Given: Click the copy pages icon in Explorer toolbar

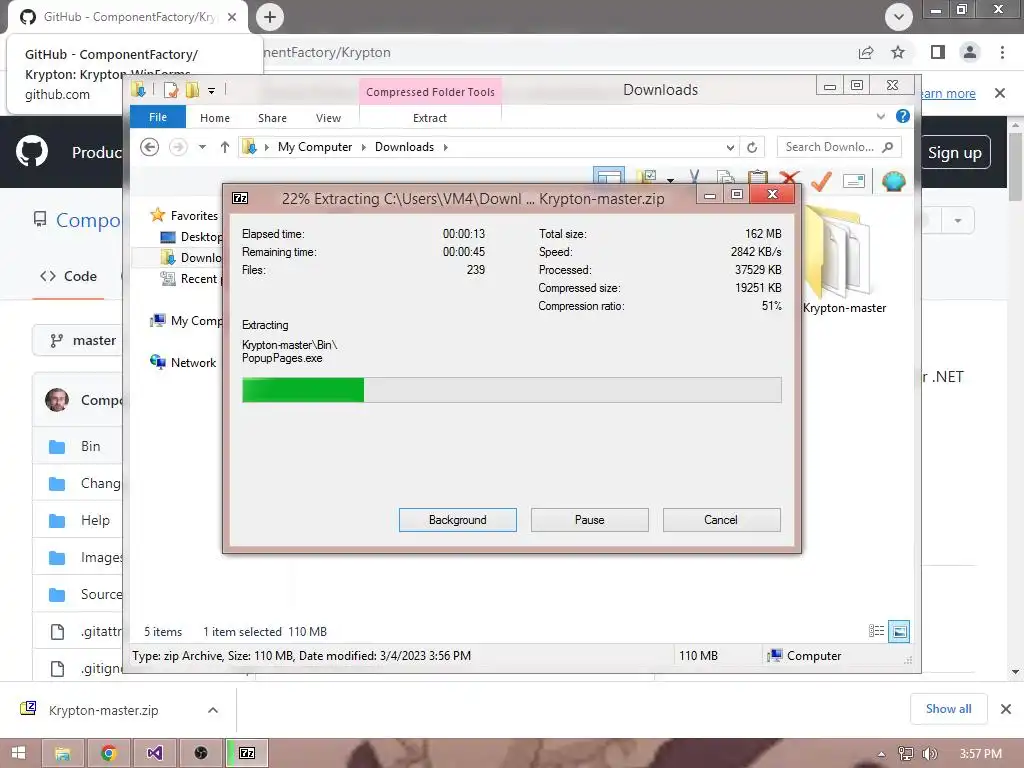Looking at the screenshot, I should tap(725, 177).
